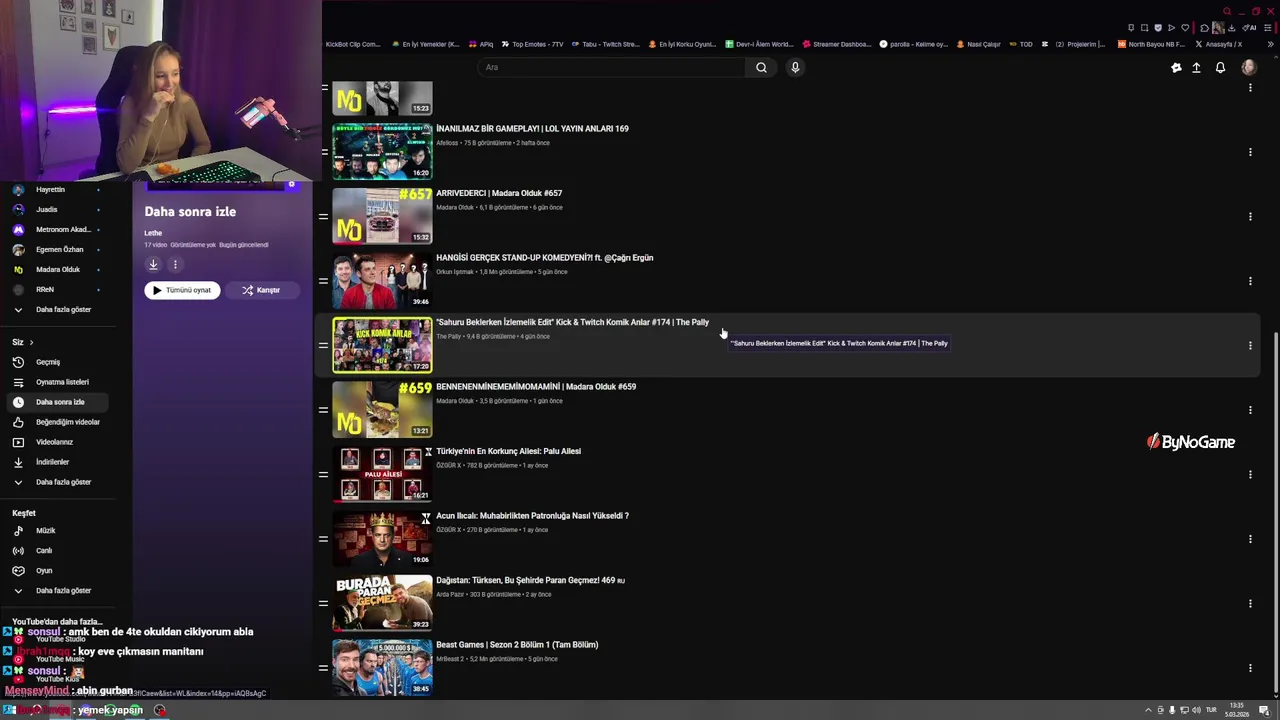Grab reorder handle of ARRIVEDERCI video
Screen dimensions: 1280x720
(x=324, y=216)
